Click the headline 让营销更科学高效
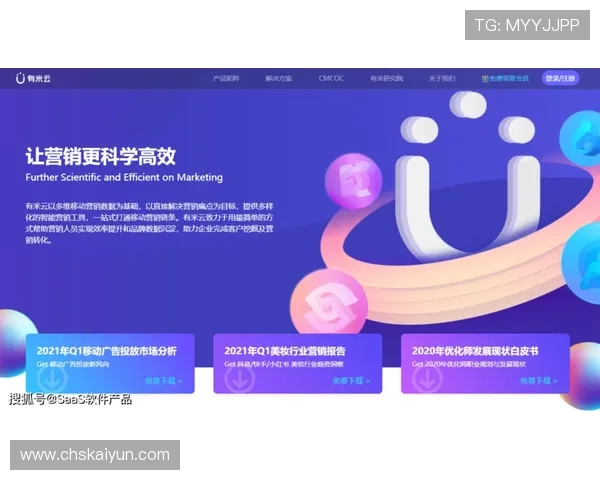This screenshot has width=600, height=480. tap(101, 156)
